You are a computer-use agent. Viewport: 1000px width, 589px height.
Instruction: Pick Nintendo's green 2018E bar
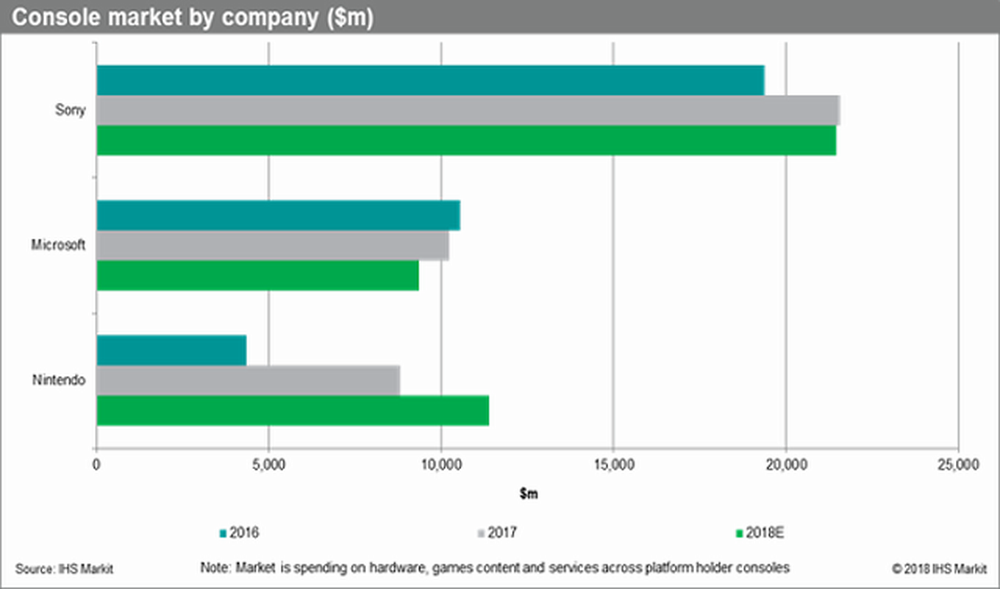pyautogui.click(x=292, y=410)
